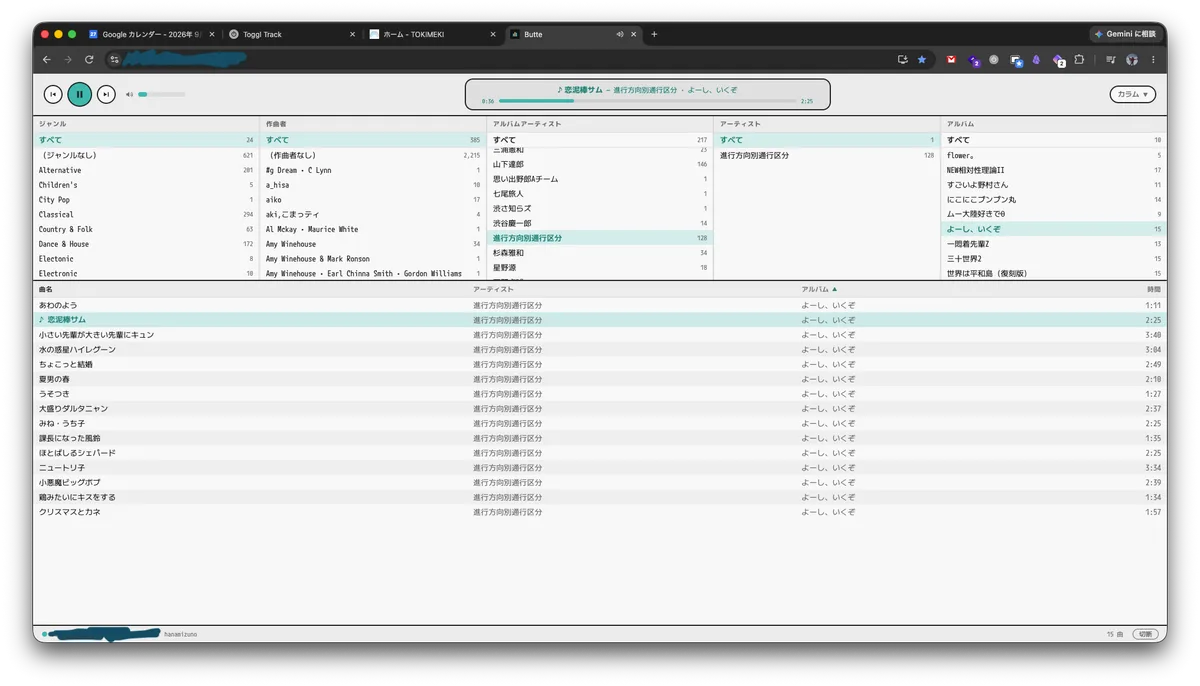This screenshot has width=1200, height=686.
Task: Open the Chrome three-dot menu
Action: (x=1152, y=60)
